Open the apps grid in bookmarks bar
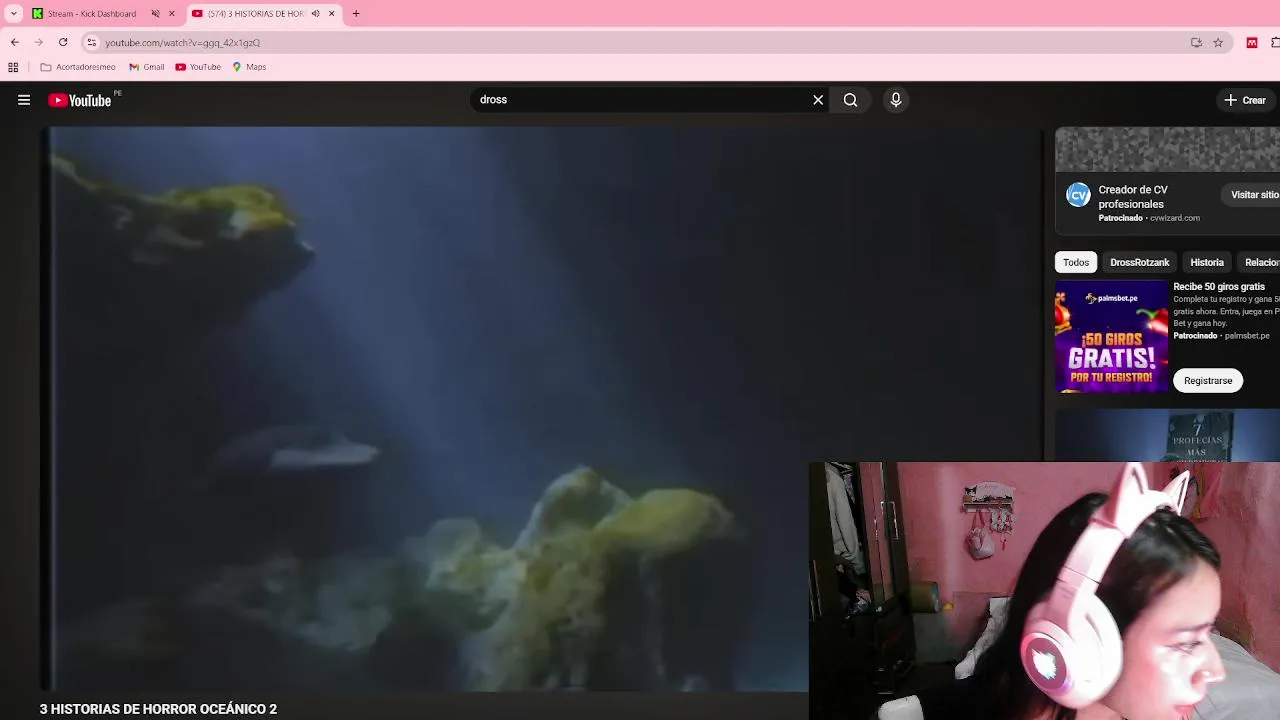 pyautogui.click(x=13, y=67)
